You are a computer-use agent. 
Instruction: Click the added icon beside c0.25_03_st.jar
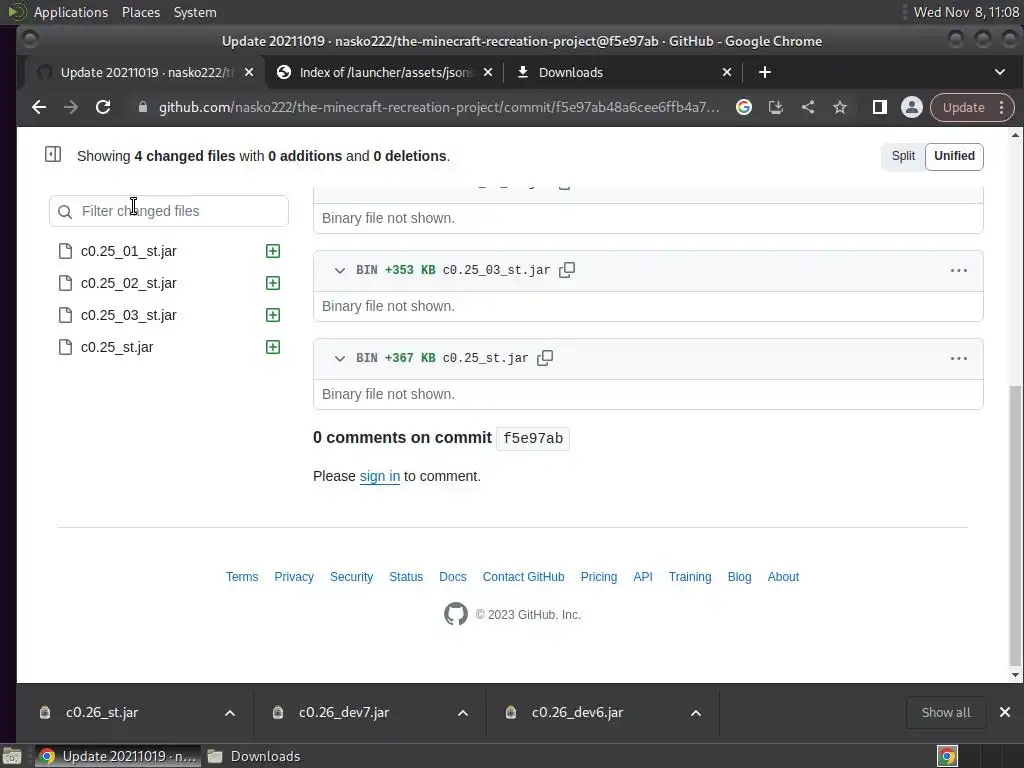273,315
